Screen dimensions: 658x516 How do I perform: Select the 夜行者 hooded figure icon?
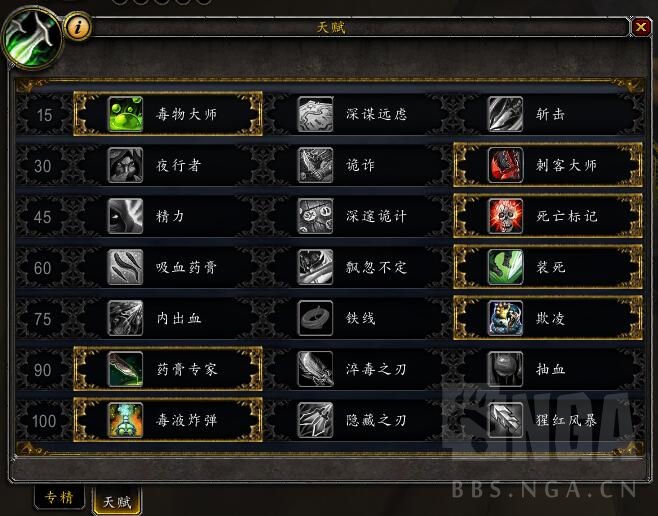(x=125, y=165)
